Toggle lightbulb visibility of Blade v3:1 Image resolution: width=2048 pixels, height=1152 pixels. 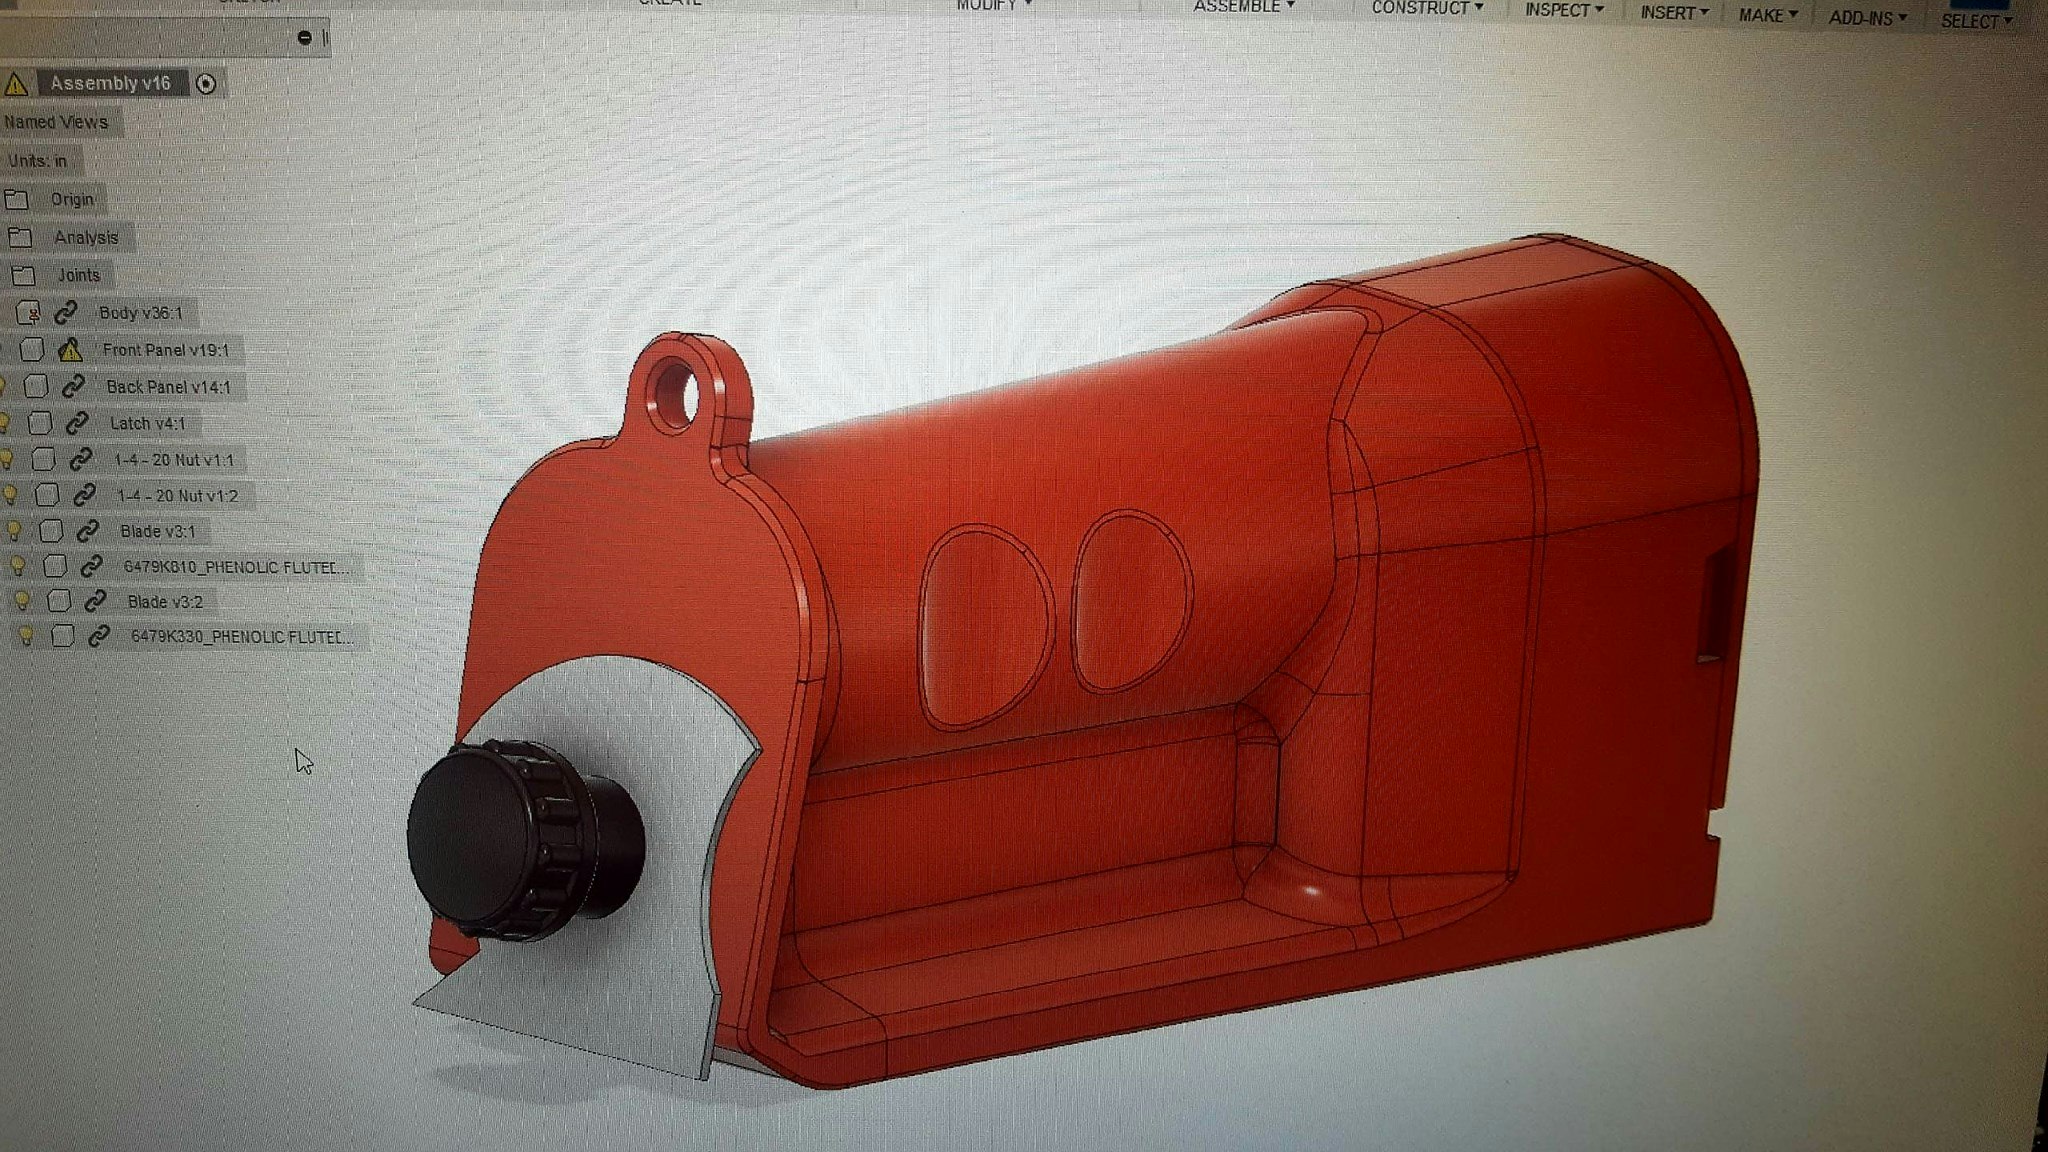(x=14, y=531)
